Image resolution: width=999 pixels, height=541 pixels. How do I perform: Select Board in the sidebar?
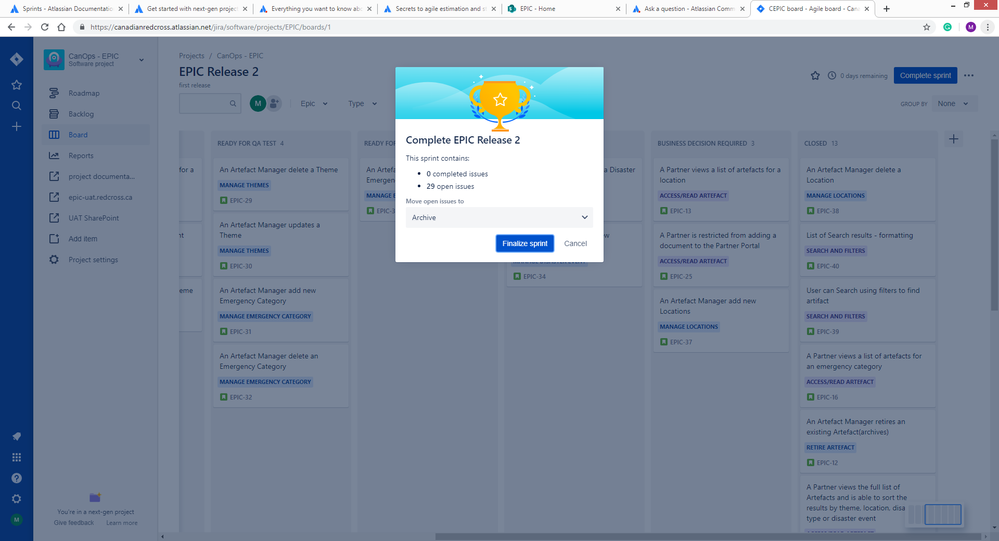coord(97,134)
